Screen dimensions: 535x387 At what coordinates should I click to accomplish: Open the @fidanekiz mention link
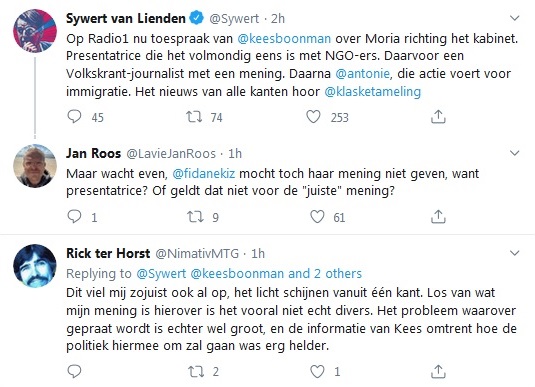[x=204, y=173]
